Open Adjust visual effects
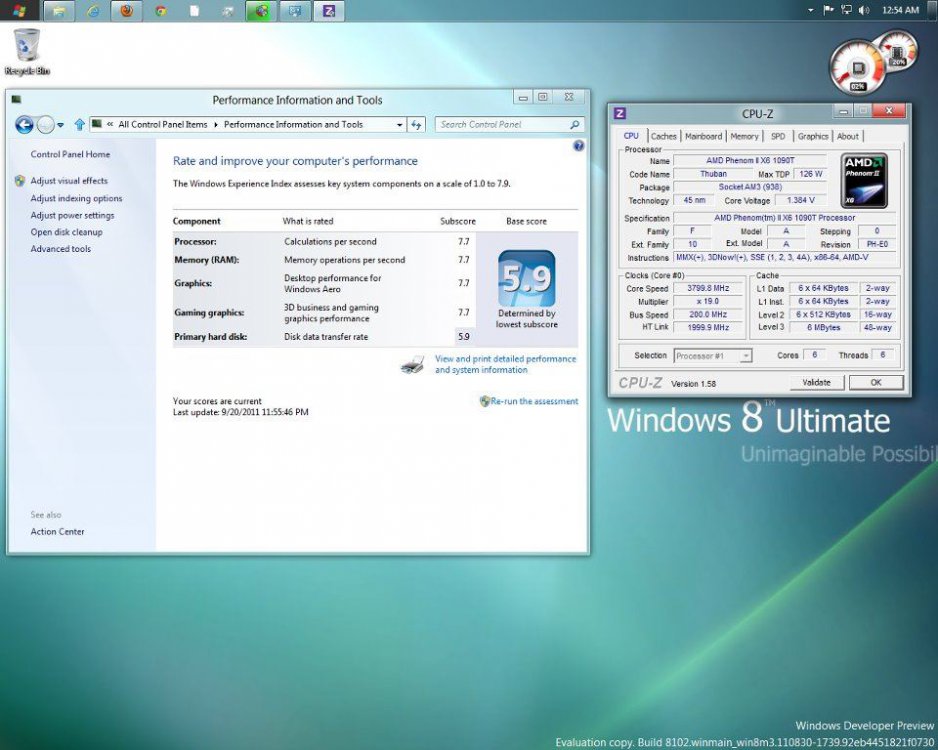938x750 pixels. 69,181
